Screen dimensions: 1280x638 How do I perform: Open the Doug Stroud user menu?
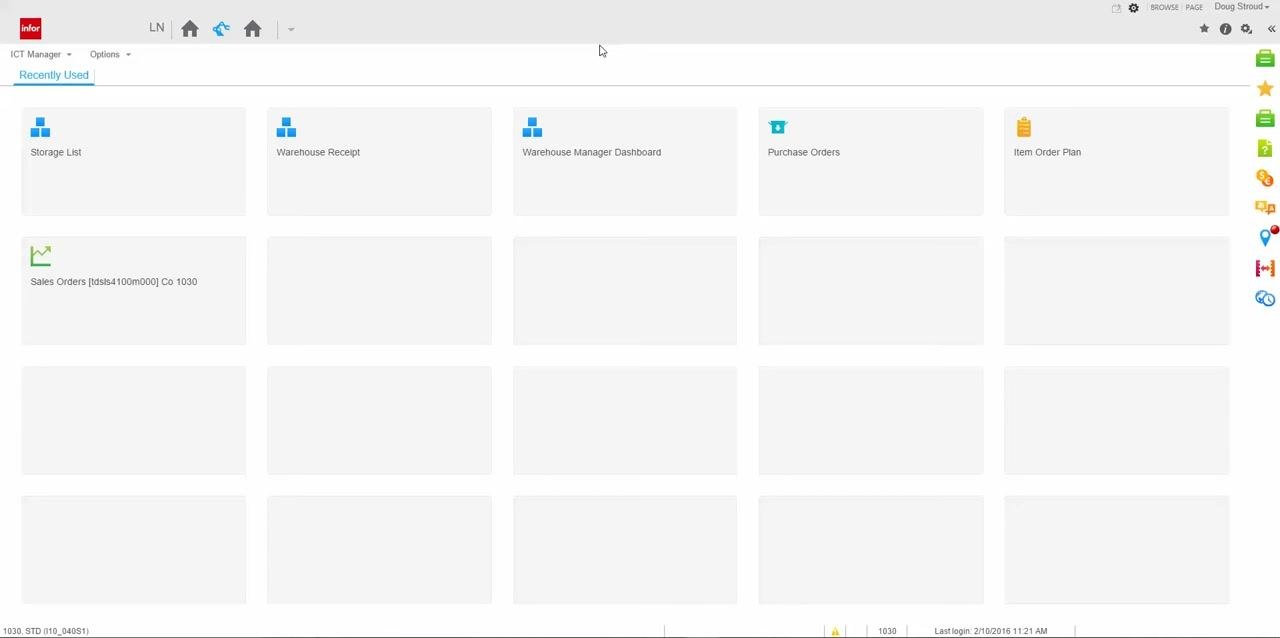1241,7
